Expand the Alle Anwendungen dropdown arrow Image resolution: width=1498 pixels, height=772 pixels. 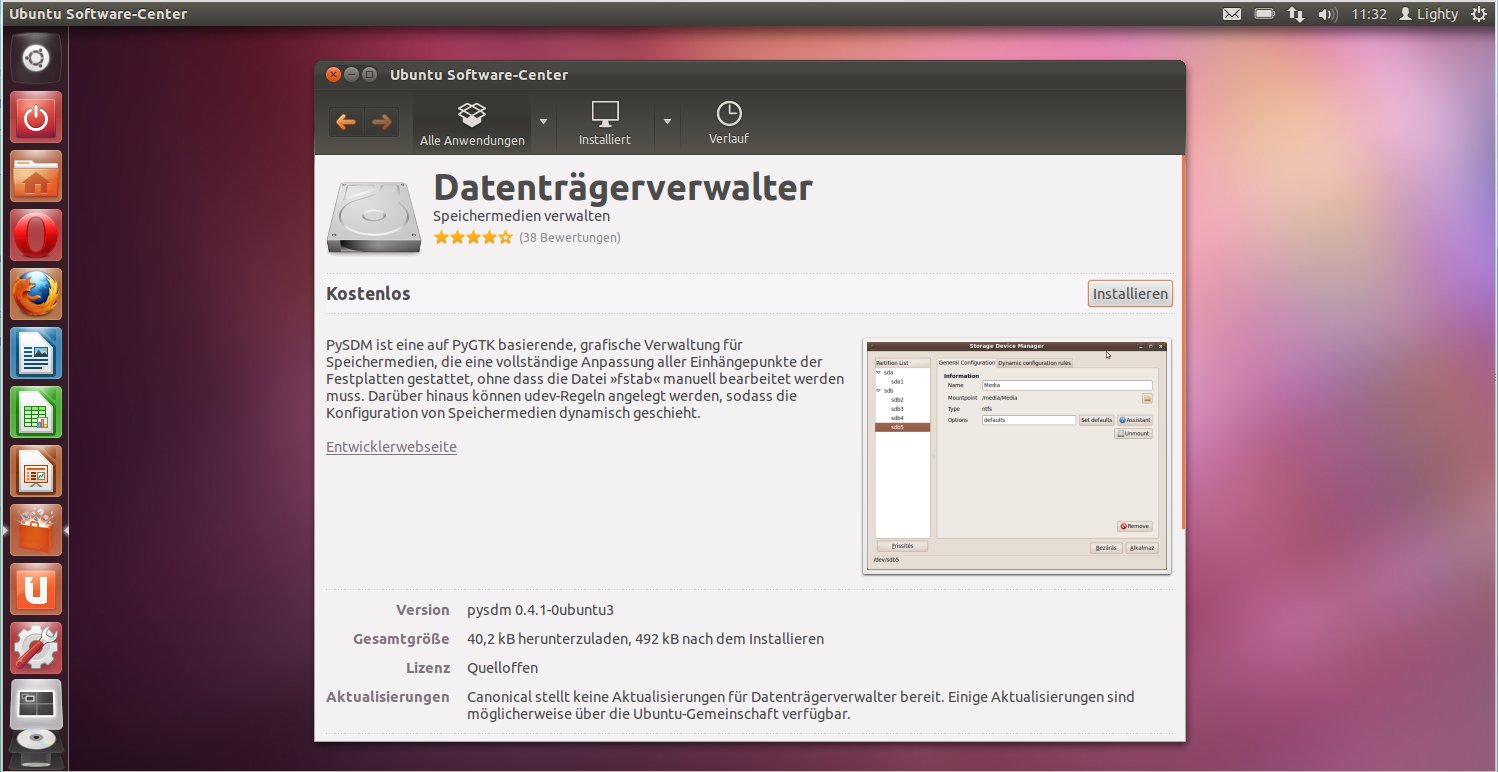point(543,122)
